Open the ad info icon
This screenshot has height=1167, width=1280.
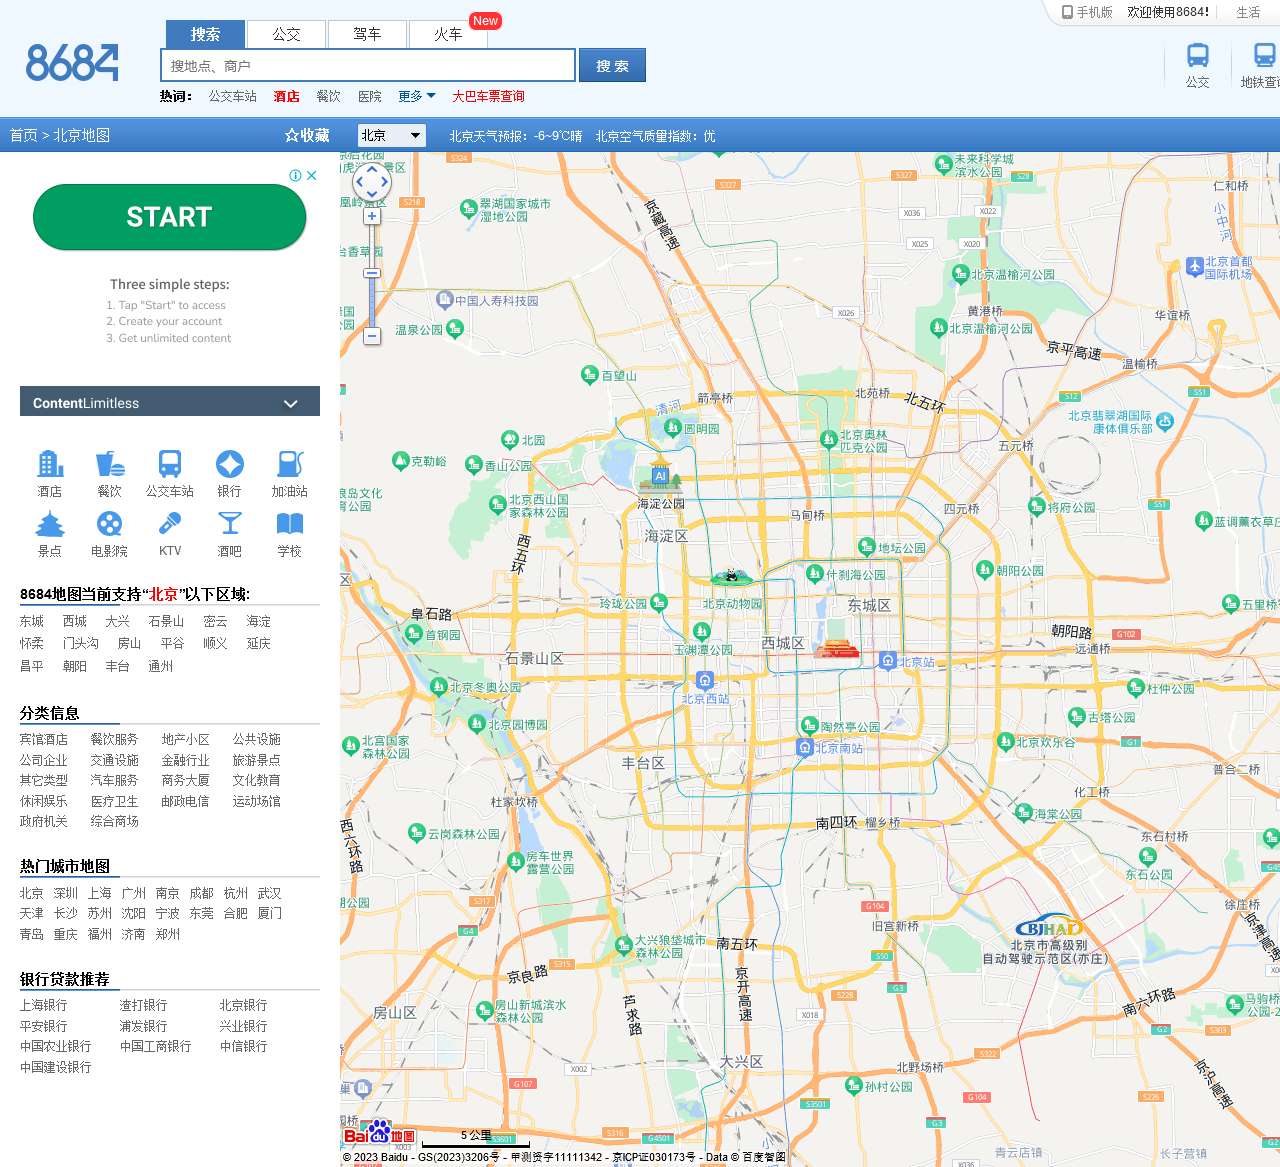click(296, 175)
